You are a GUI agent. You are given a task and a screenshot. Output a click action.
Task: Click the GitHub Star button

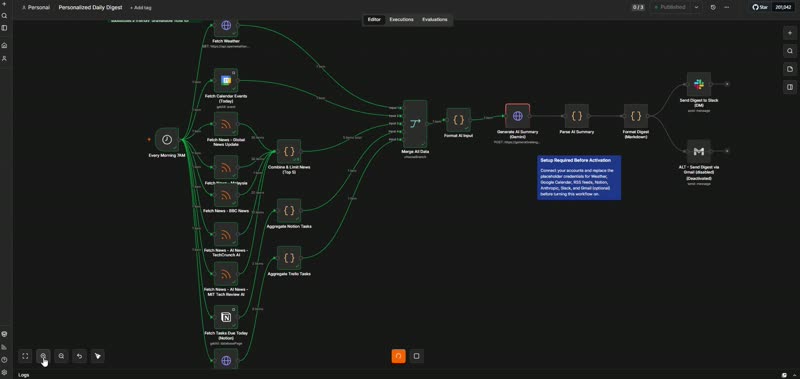coord(760,8)
